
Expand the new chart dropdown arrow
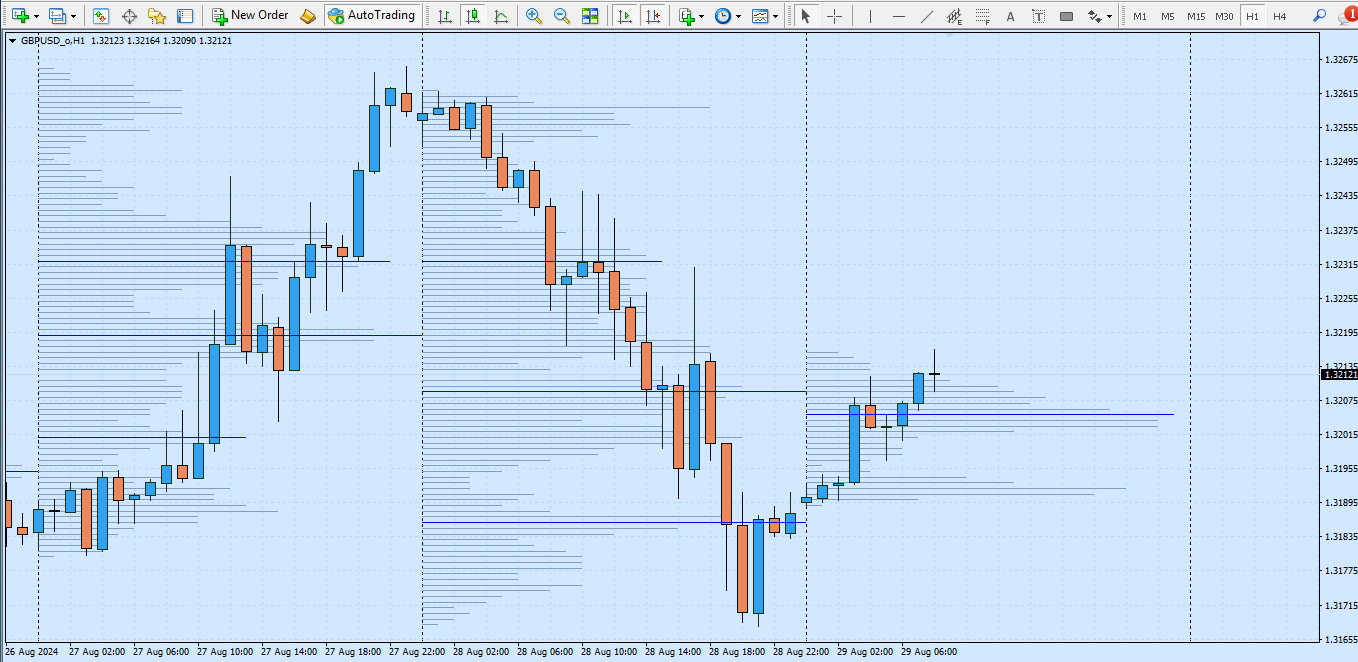[37, 16]
